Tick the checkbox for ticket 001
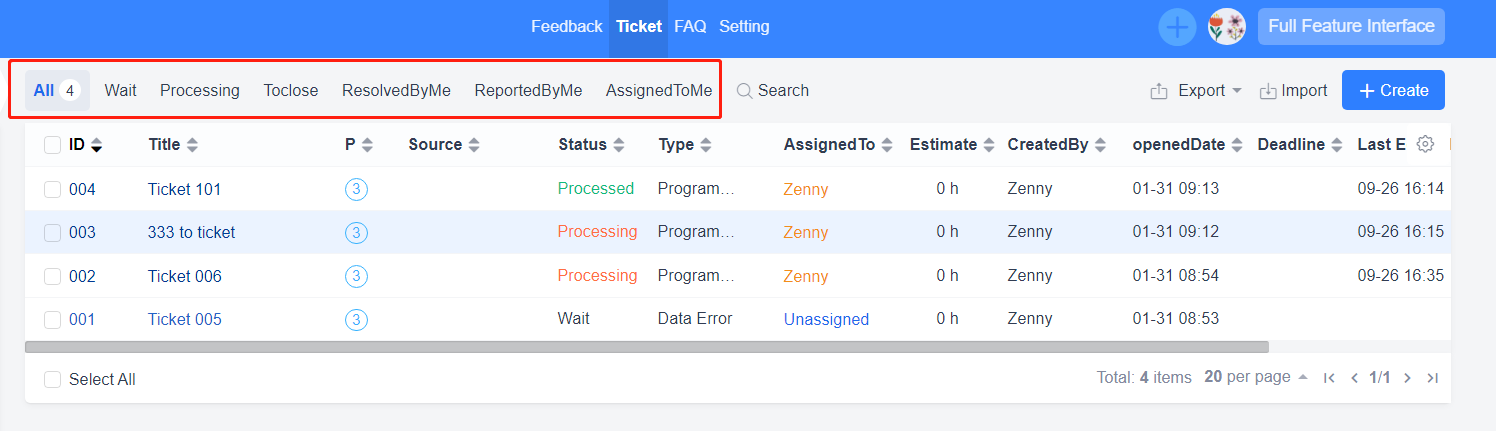The image size is (1496, 431). (x=53, y=320)
